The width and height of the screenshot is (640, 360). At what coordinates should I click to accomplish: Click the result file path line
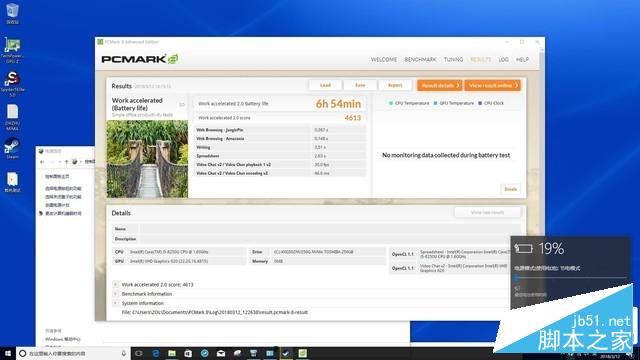click(x=215, y=312)
